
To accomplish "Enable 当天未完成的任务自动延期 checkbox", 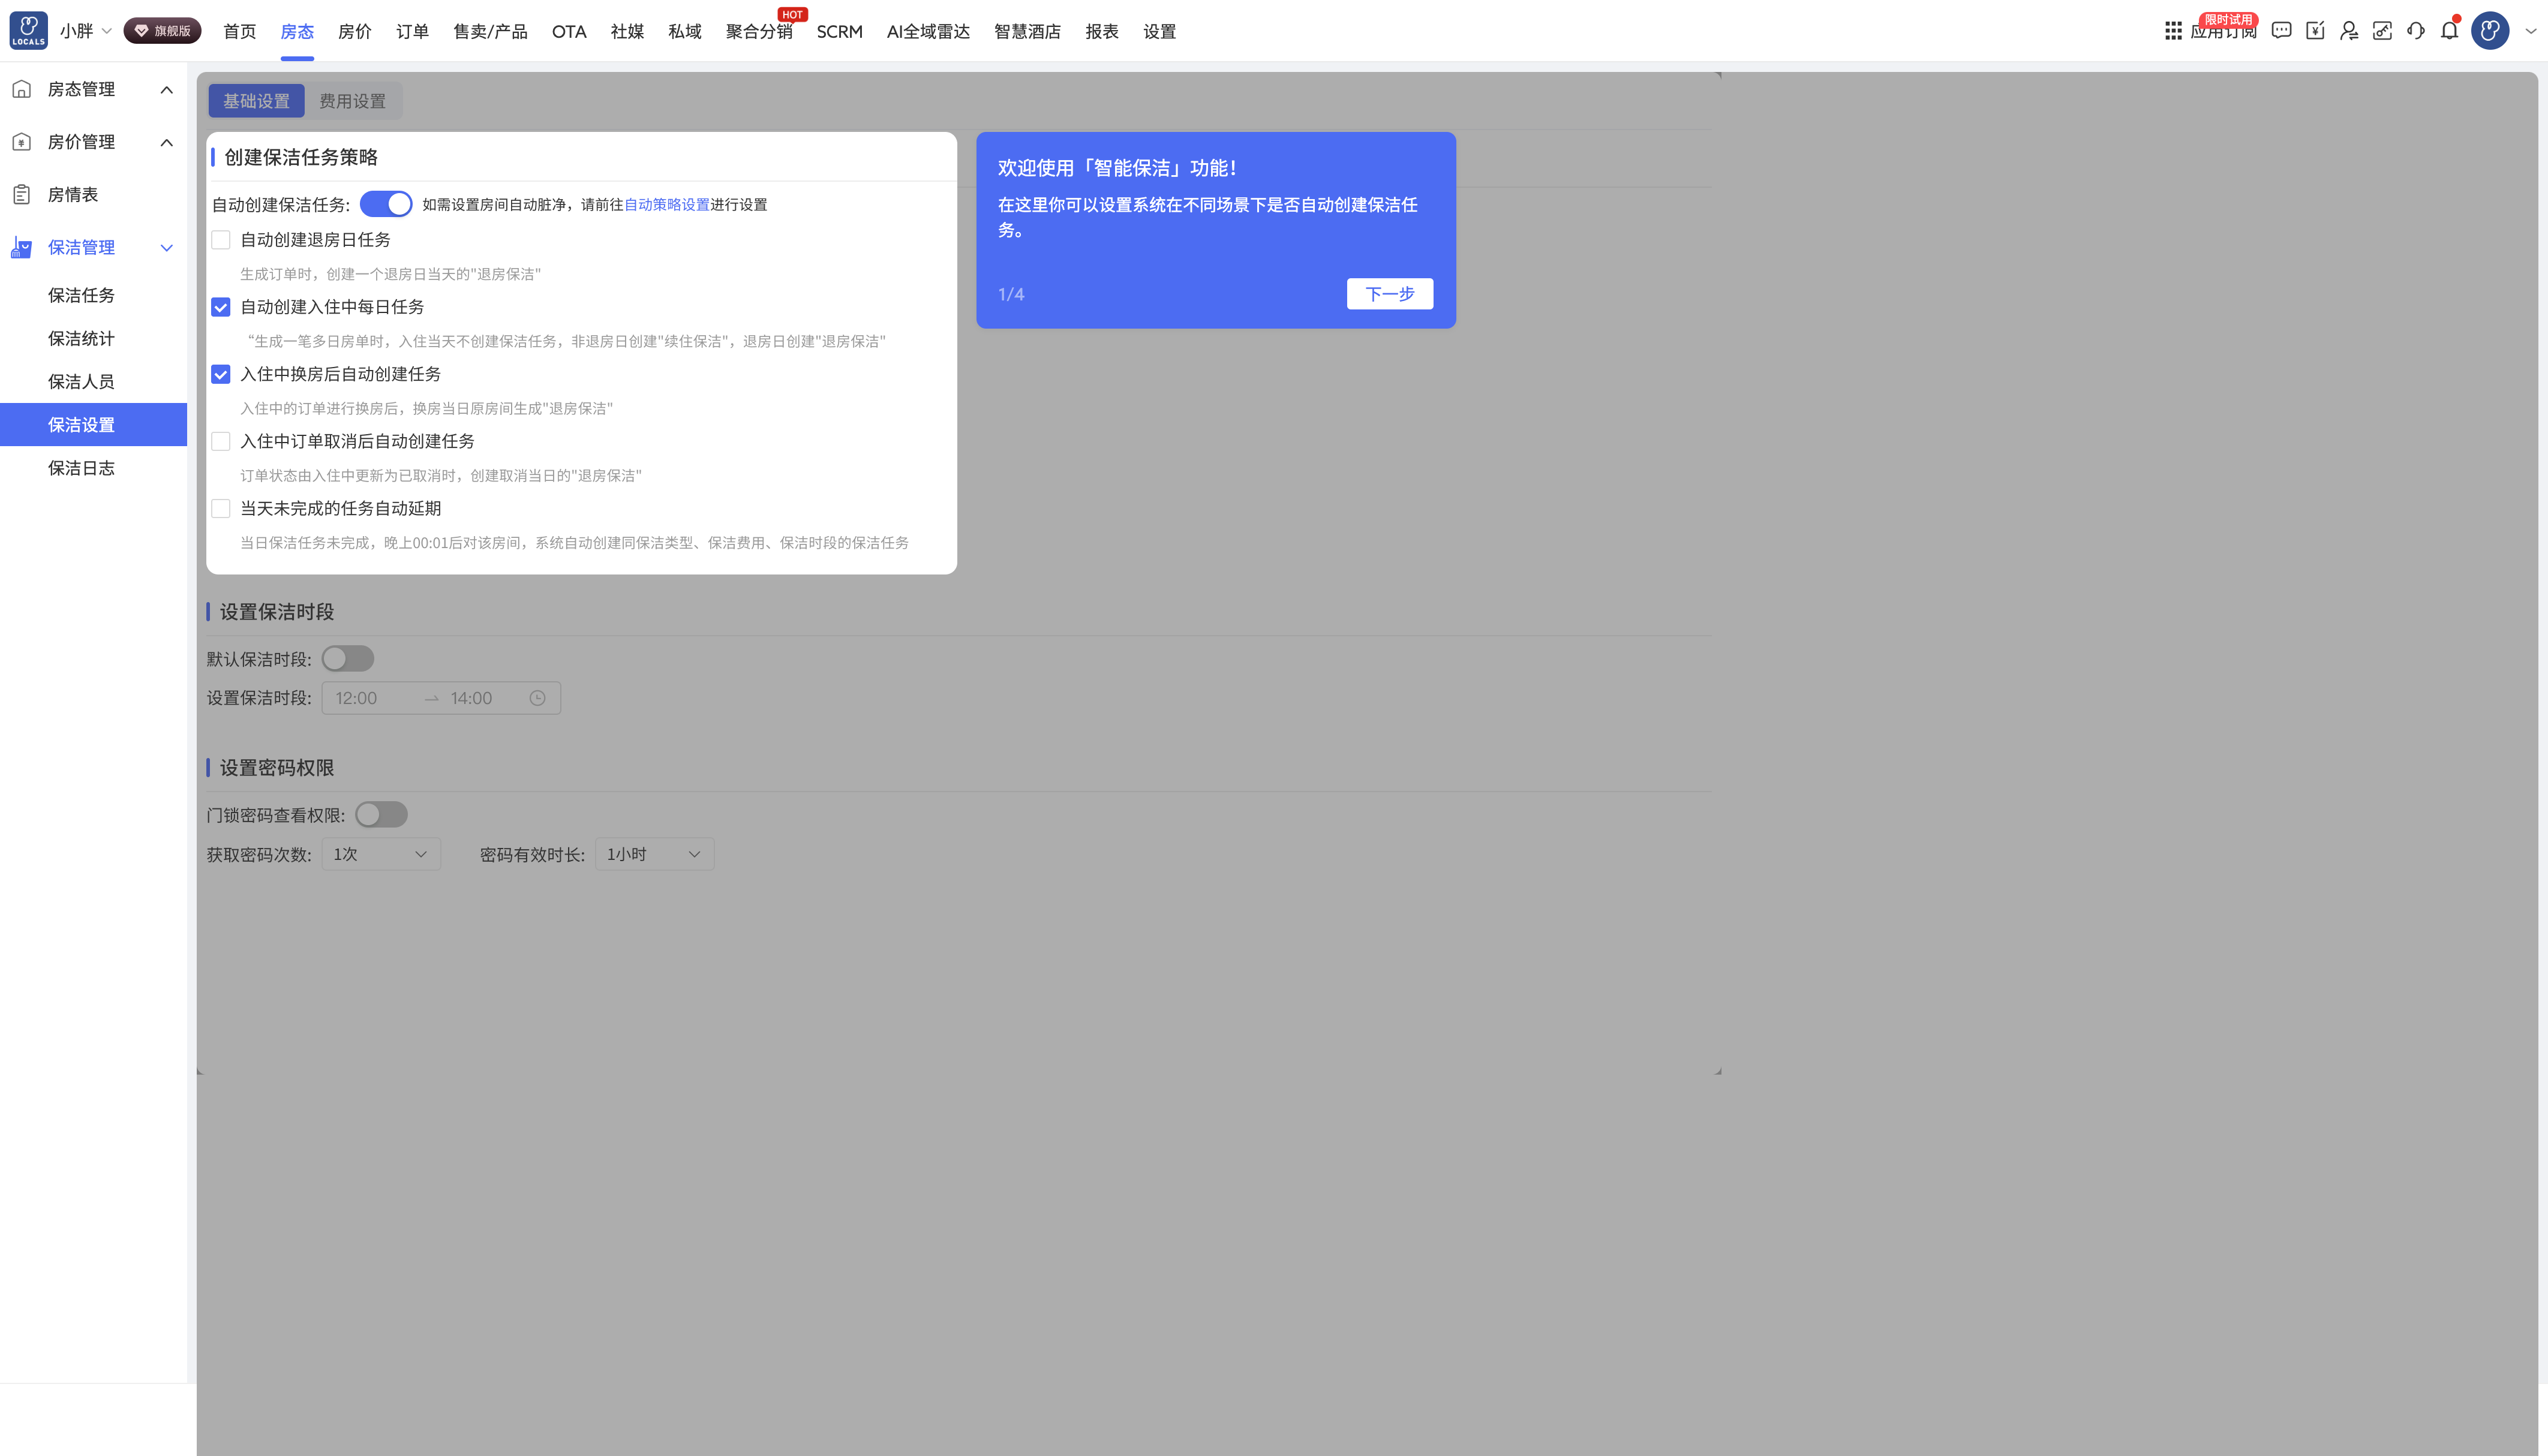I will 221,509.
